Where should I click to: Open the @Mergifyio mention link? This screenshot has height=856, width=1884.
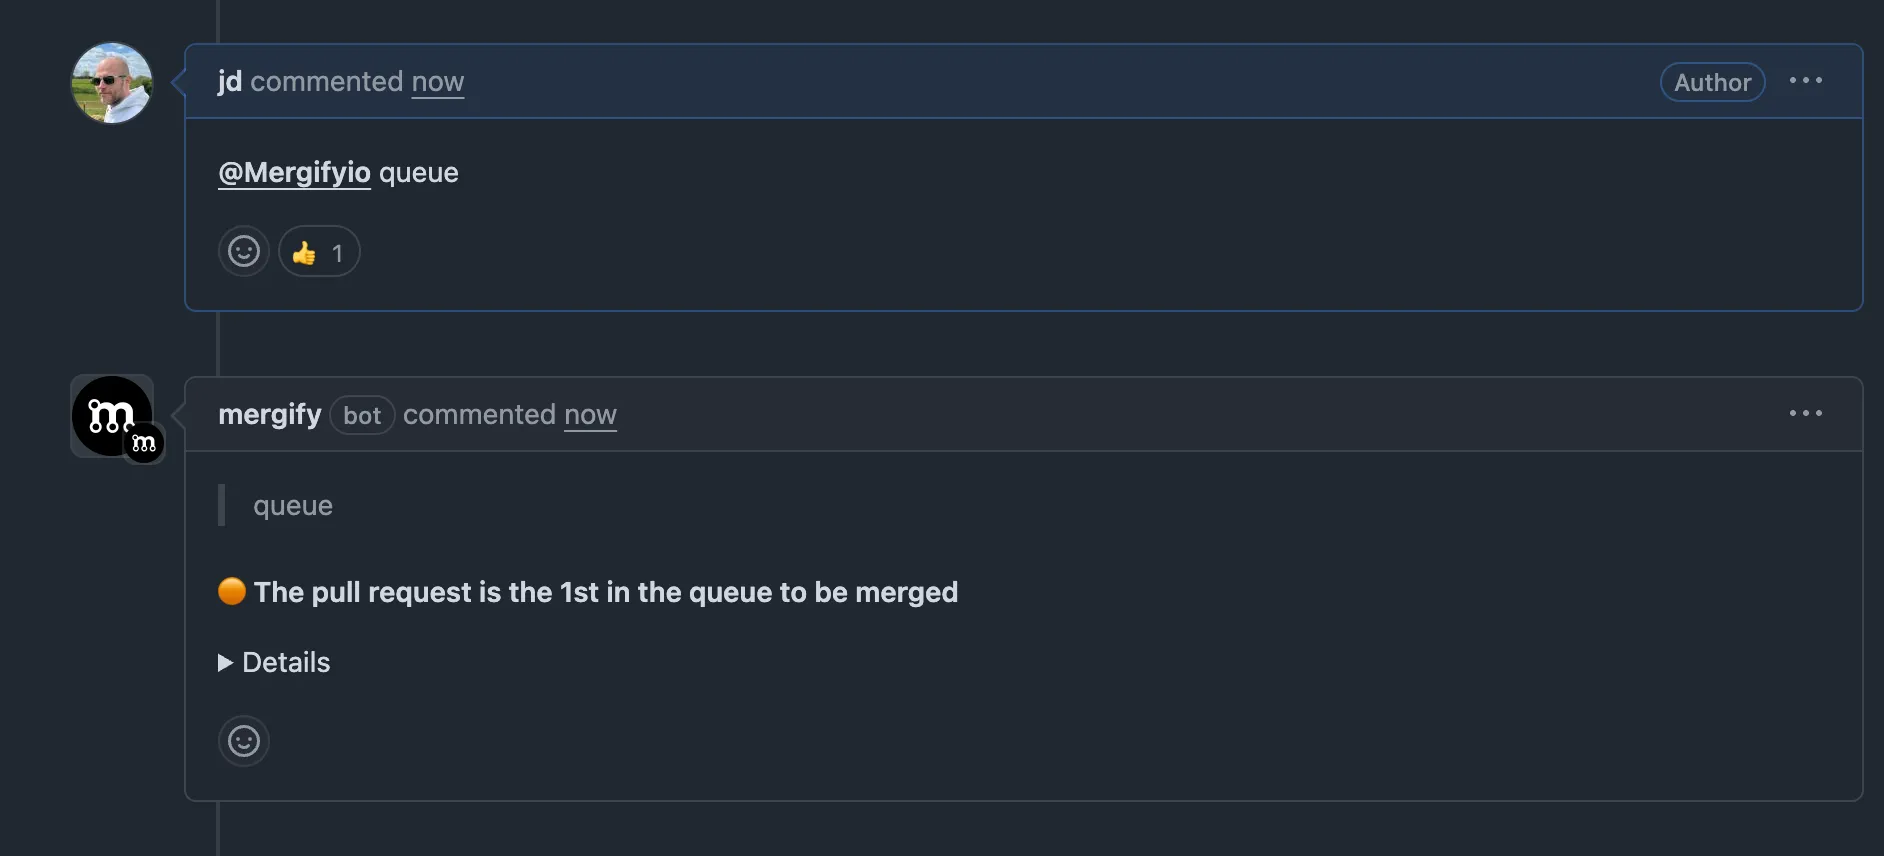pyautogui.click(x=294, y=172)
